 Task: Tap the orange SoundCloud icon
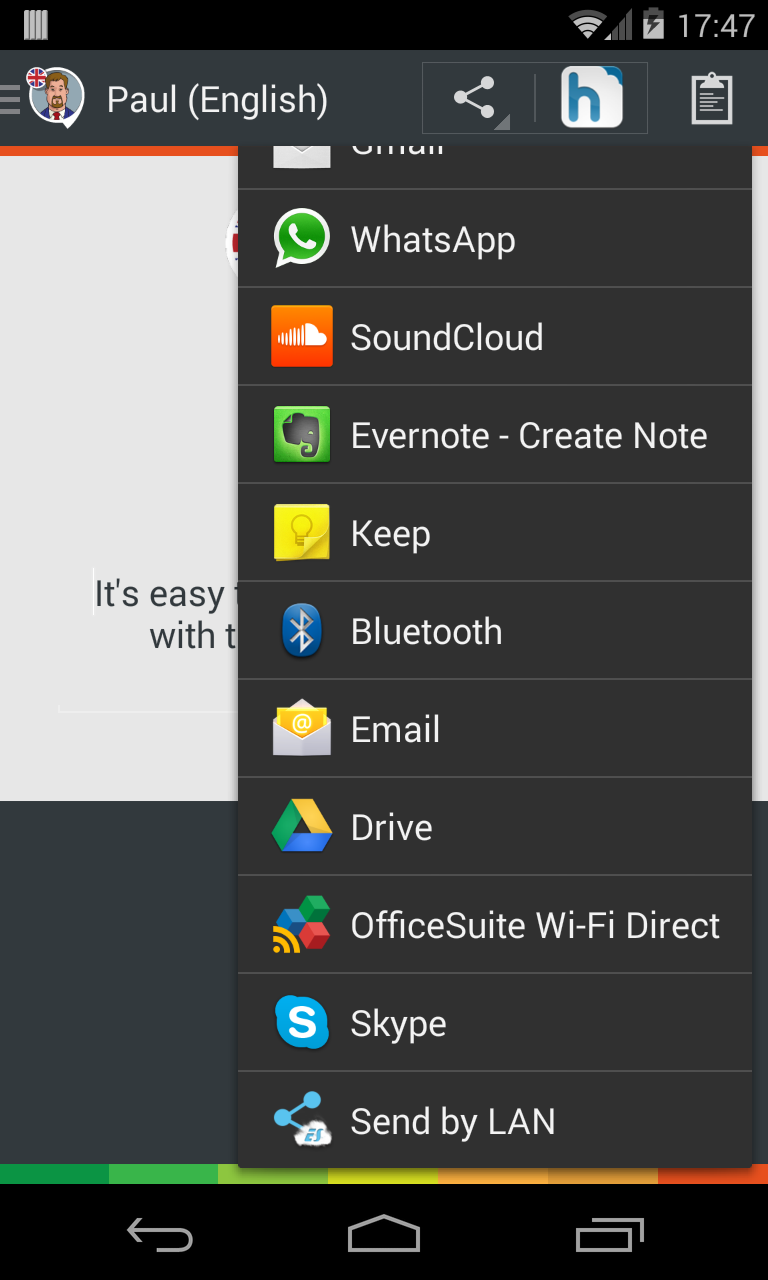click(301, 336)
